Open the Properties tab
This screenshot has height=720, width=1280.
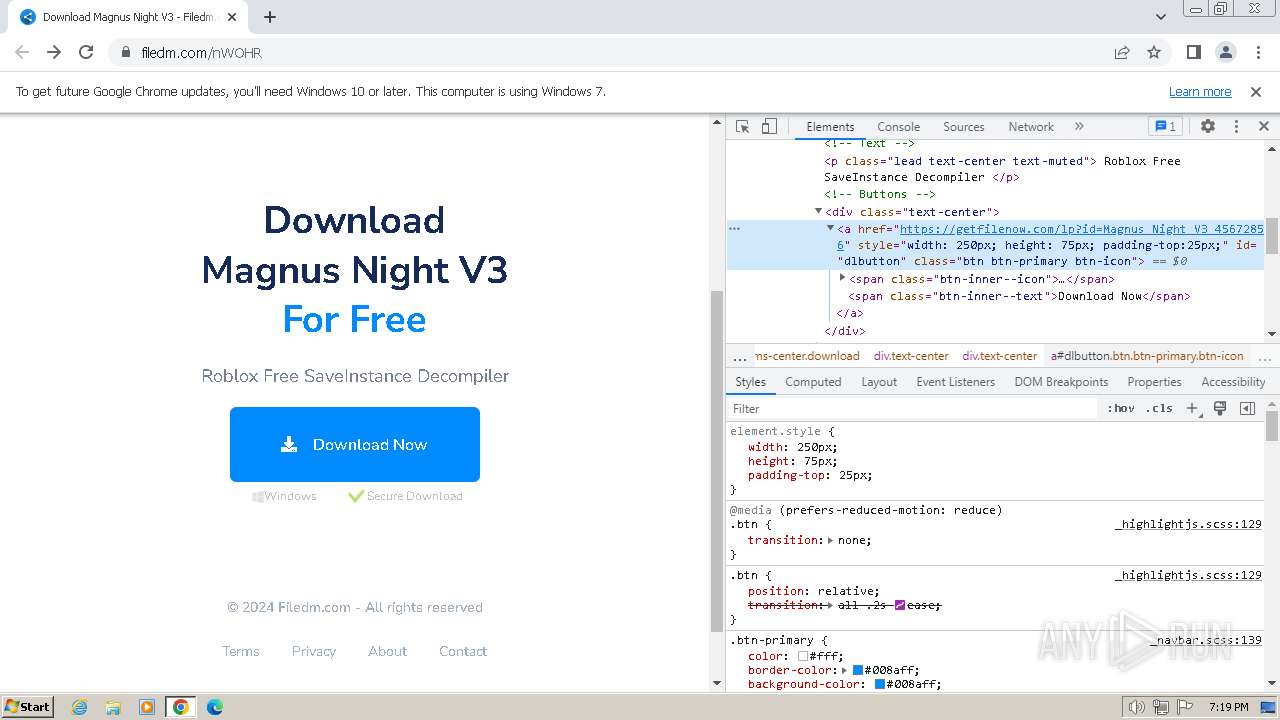coord(1154,382)
